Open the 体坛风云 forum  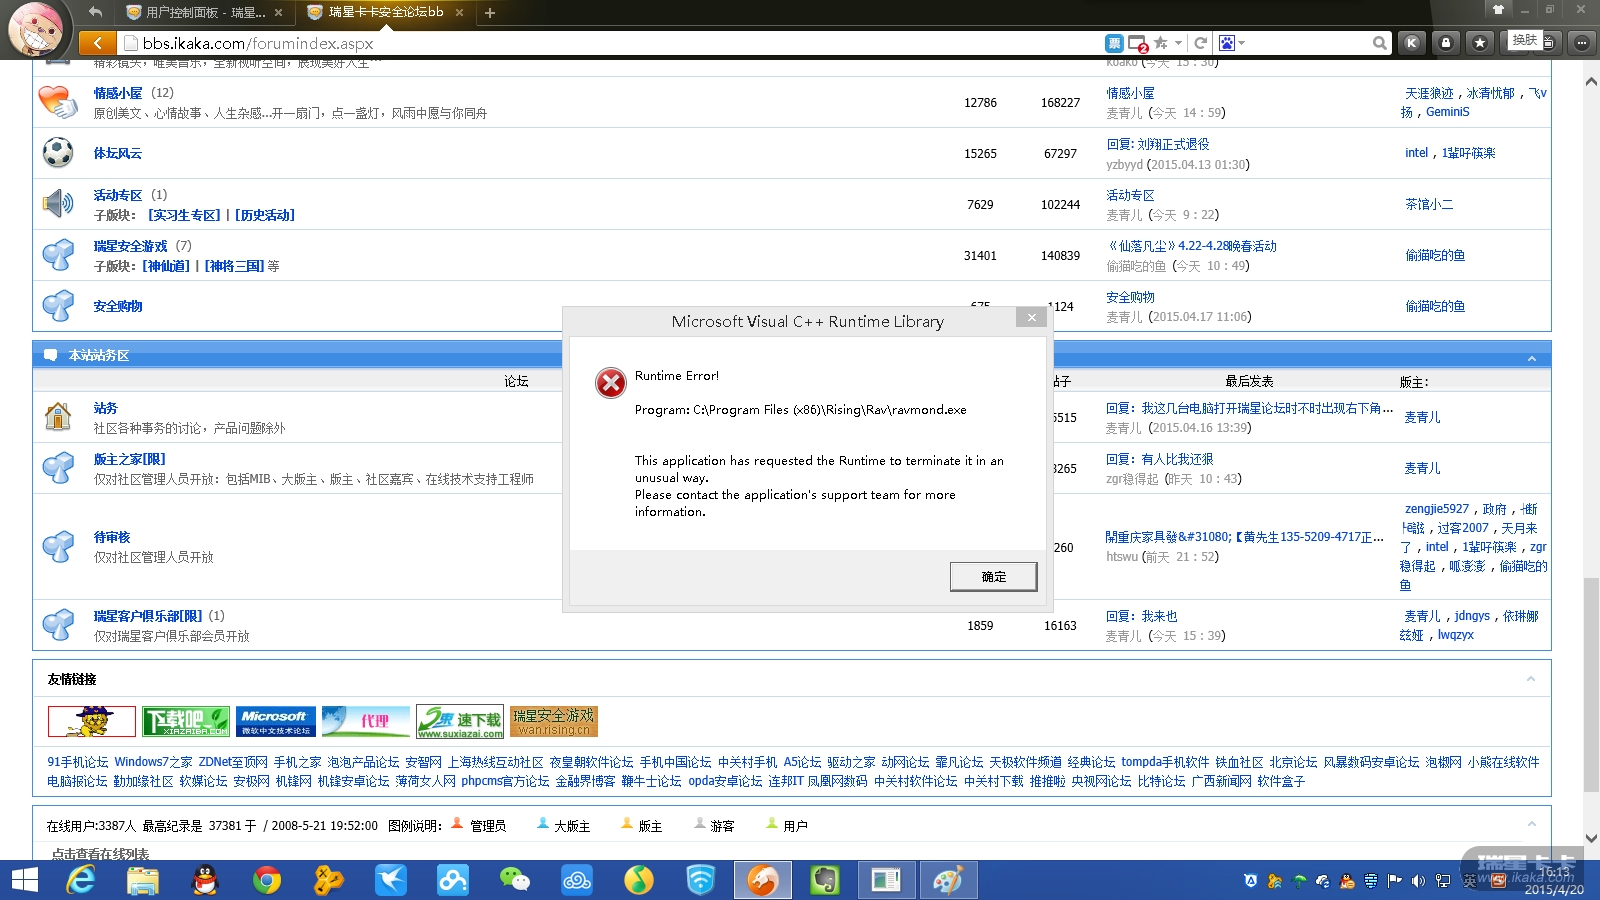(118, 153)
